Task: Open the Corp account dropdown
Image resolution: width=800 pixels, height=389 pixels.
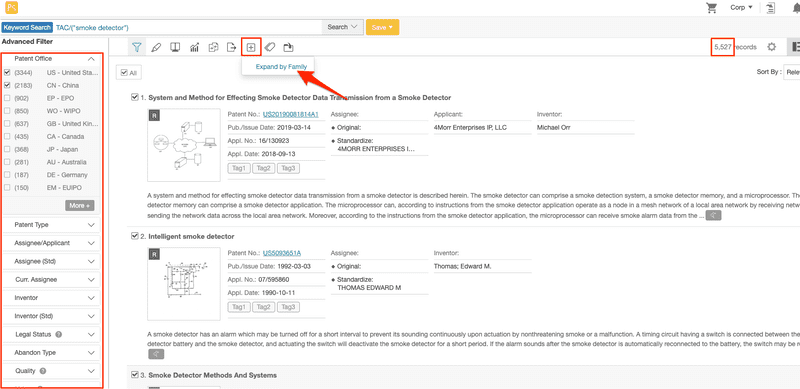Action: (x=741, y=8)
